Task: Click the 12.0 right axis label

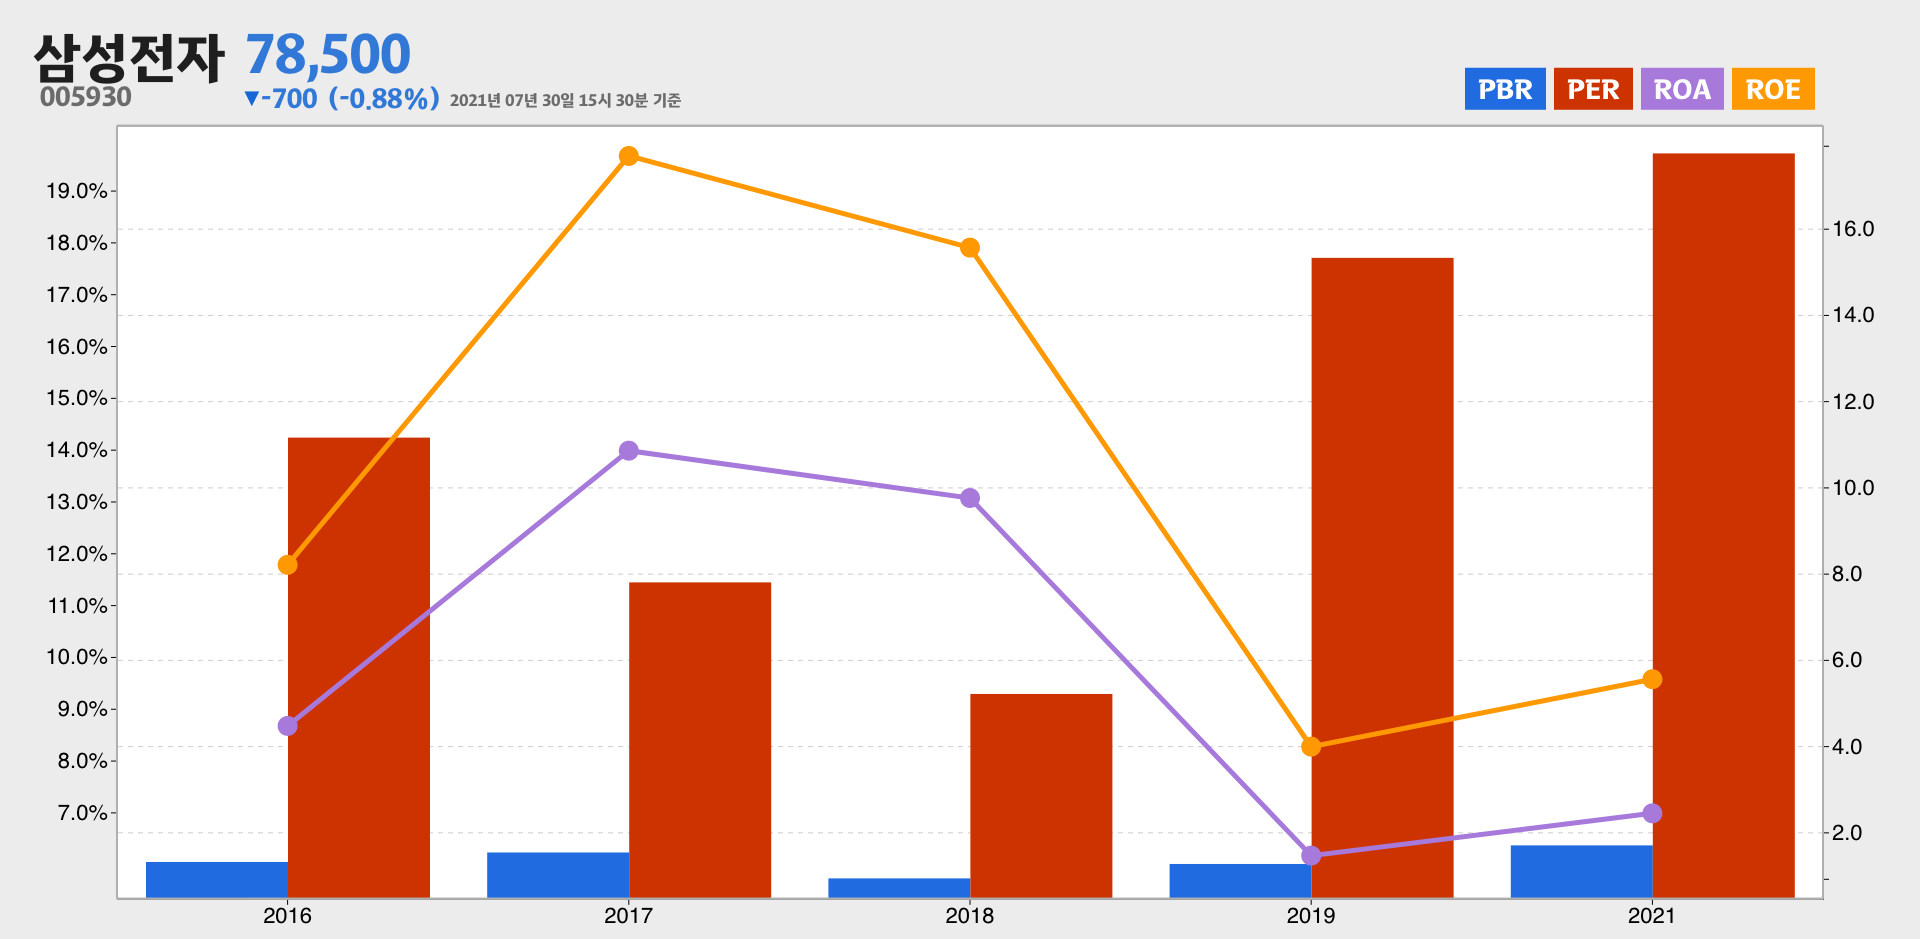Action: 1853,402
